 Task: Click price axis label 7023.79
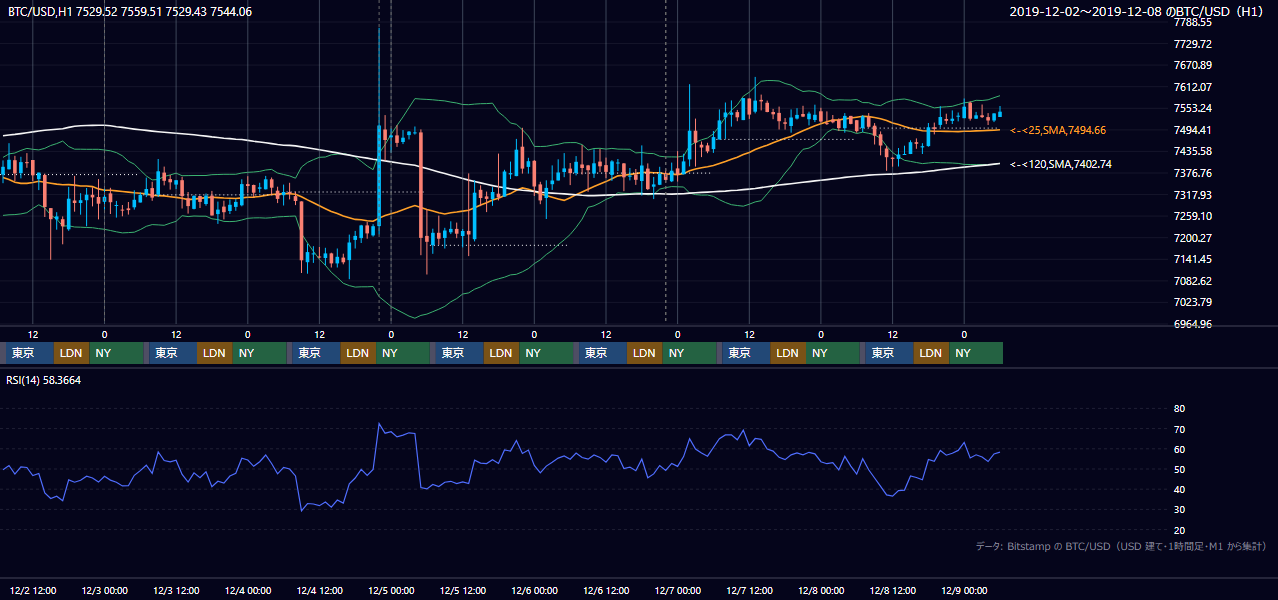(x=1193, y=302)
